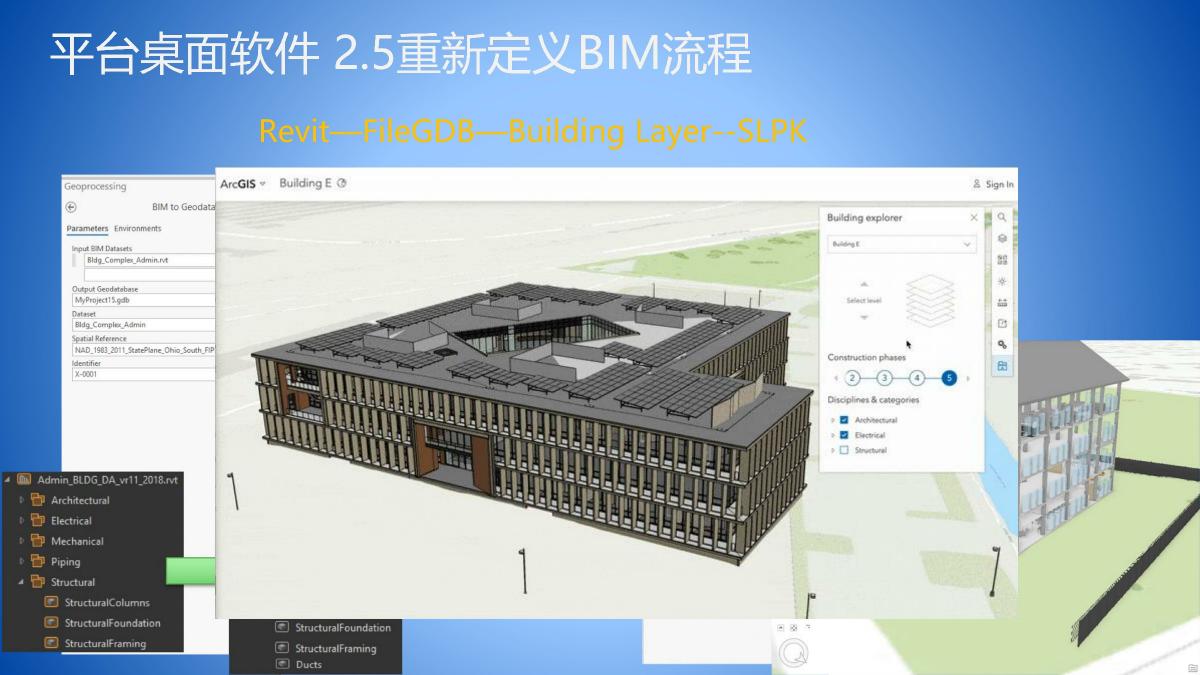The width and height of the screenshot is (1200, 675).
Task: Click the Spatial Reference field
Action: (x=143, y=350)
